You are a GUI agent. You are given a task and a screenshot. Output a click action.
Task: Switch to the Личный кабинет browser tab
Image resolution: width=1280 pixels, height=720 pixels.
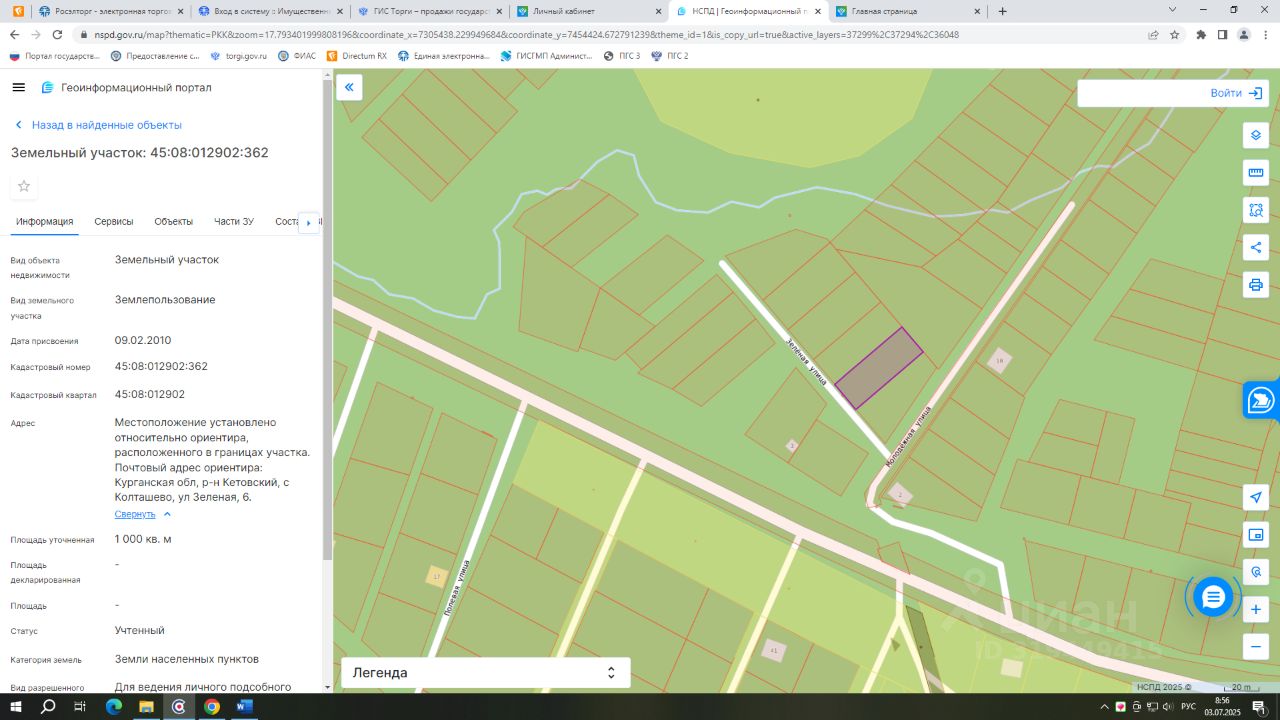pyautogui.click(x=588, y=11)
